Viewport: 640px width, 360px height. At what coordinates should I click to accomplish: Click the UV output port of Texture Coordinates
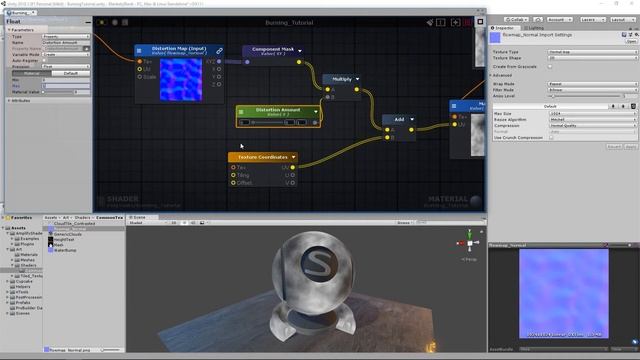(x=293, y=167)
